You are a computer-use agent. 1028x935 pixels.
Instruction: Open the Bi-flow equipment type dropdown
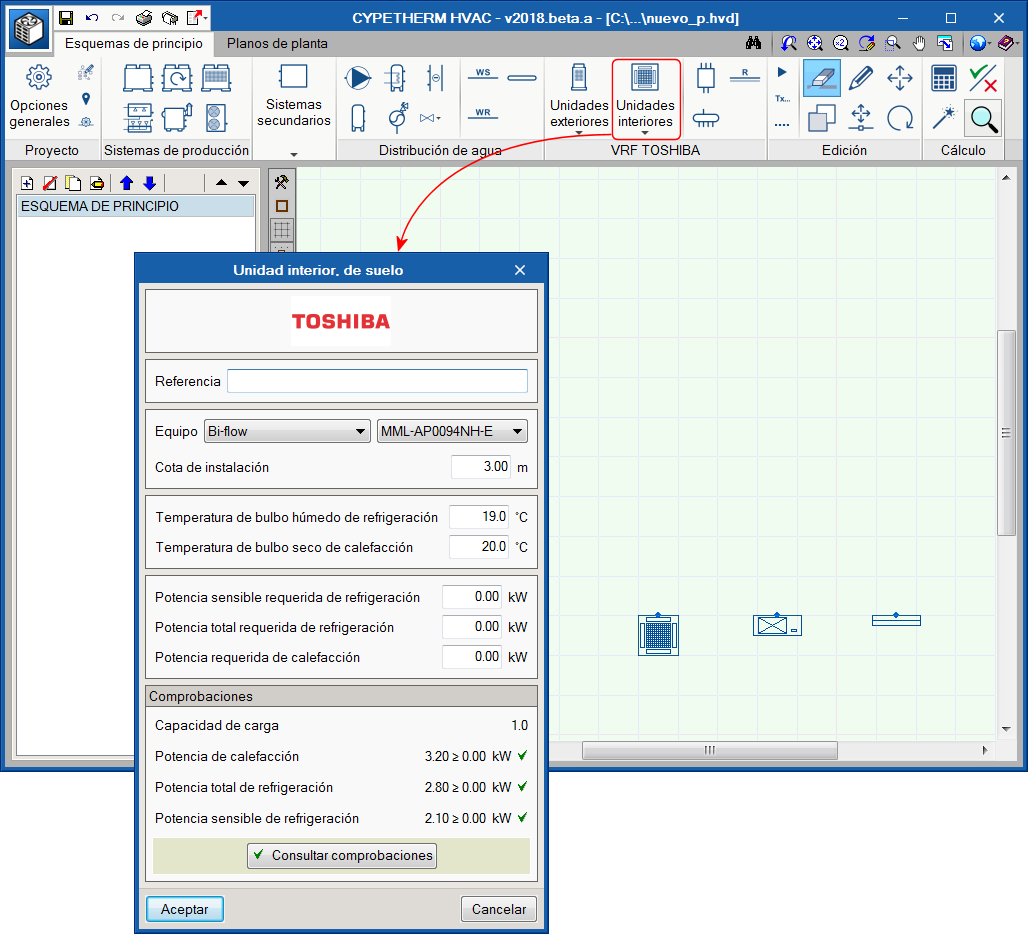(x=286, y=431)
